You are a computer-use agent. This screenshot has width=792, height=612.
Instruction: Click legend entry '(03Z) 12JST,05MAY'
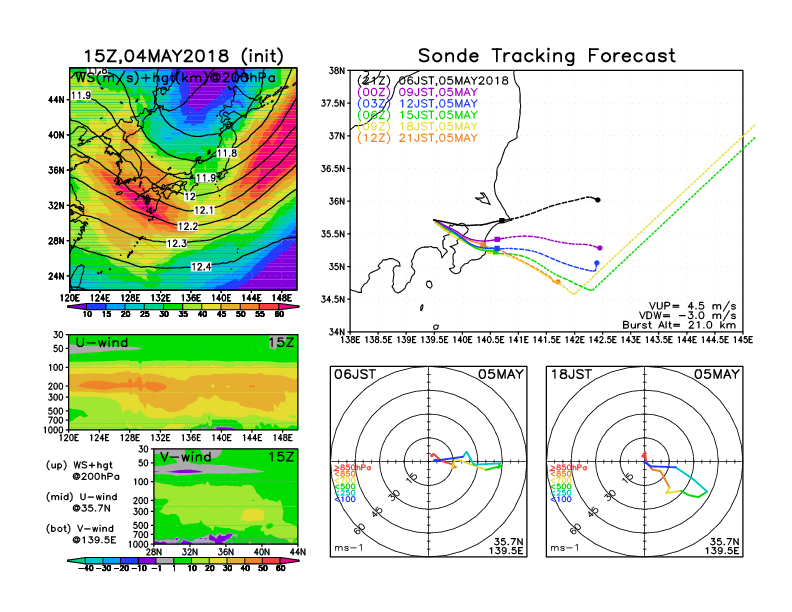click(417, 104)
